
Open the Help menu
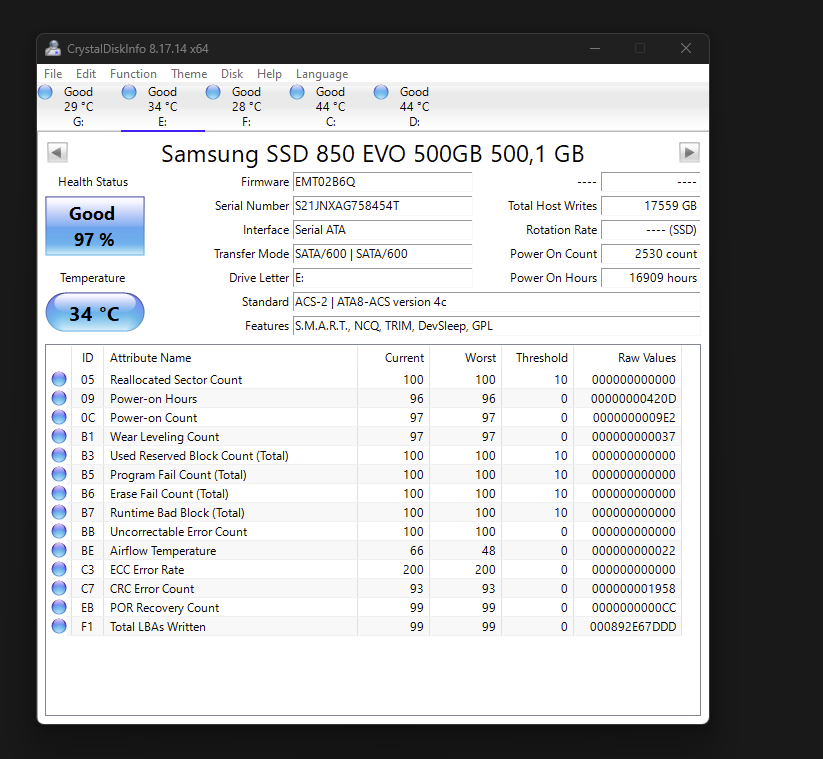269,74
